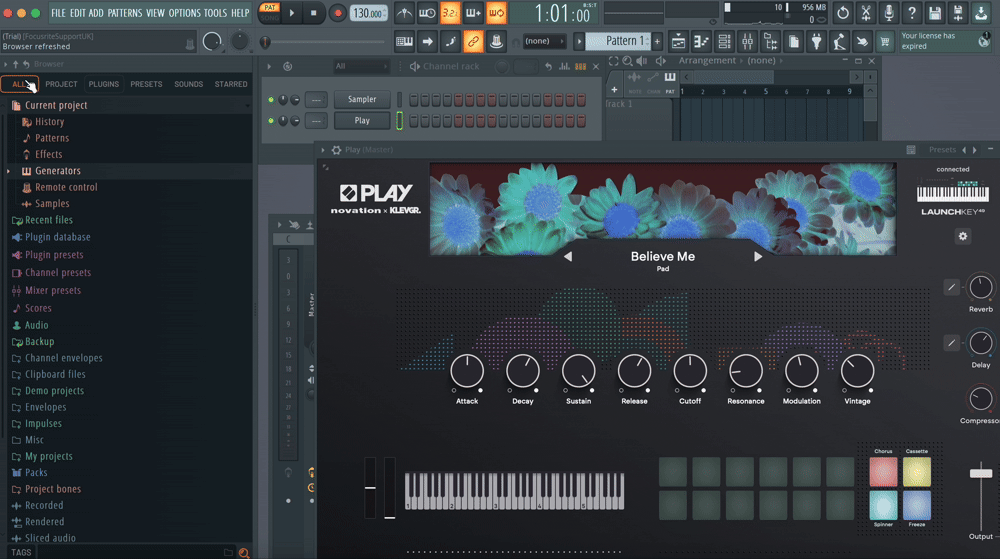
Task: Toggle the Delay edit pencil button
Action: click(x=951, y=343)
